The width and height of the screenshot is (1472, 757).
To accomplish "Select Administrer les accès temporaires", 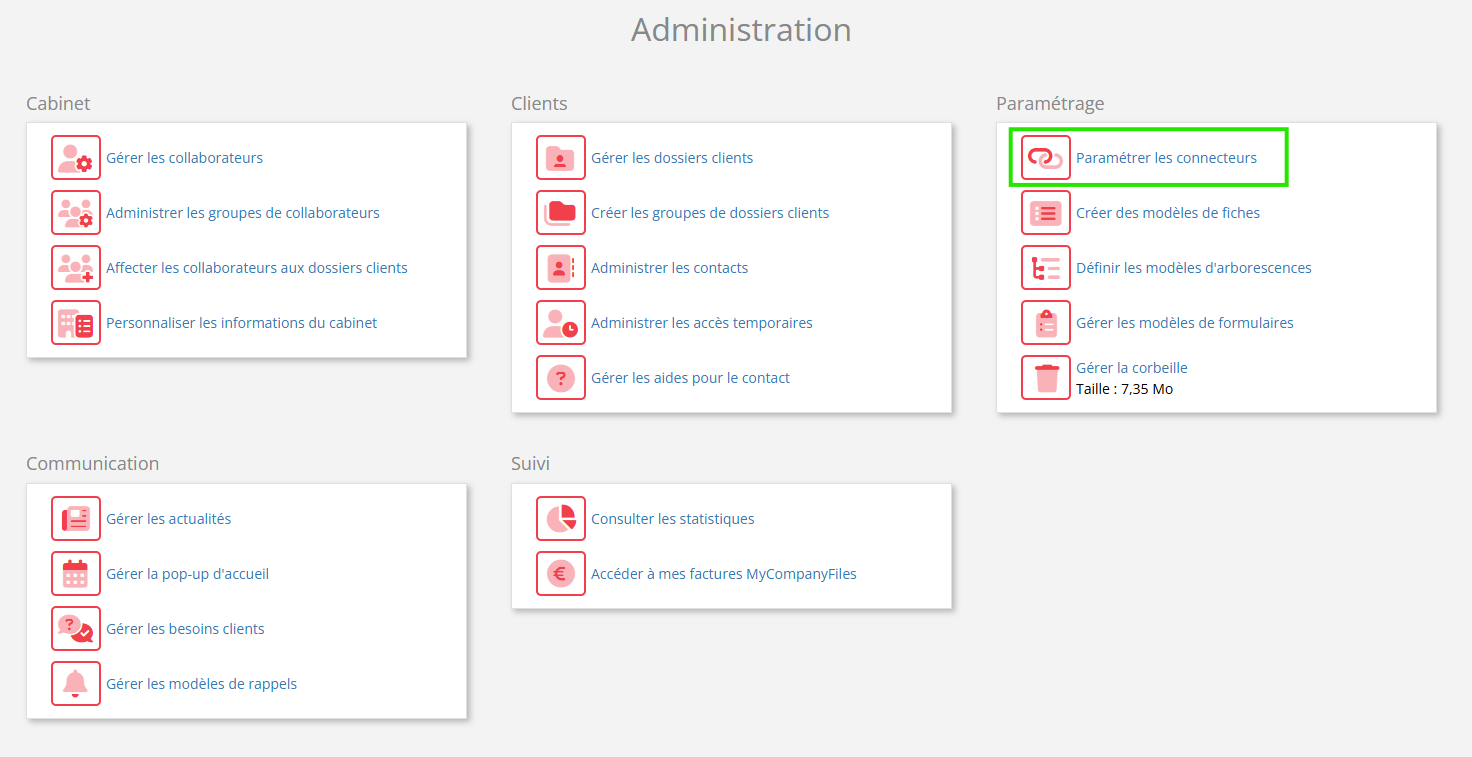I will (x=701, y=323).
